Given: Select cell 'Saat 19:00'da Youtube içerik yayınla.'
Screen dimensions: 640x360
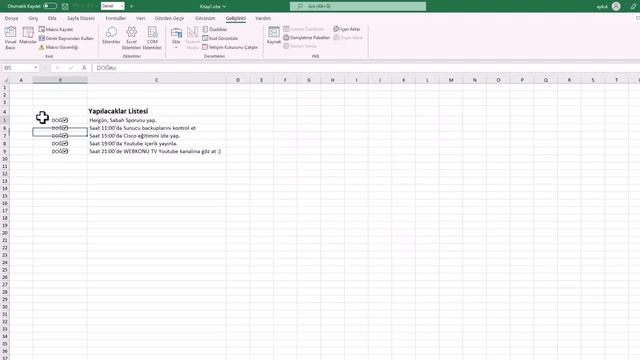Looking at the screenshot, I should click(x=133, y=143).
